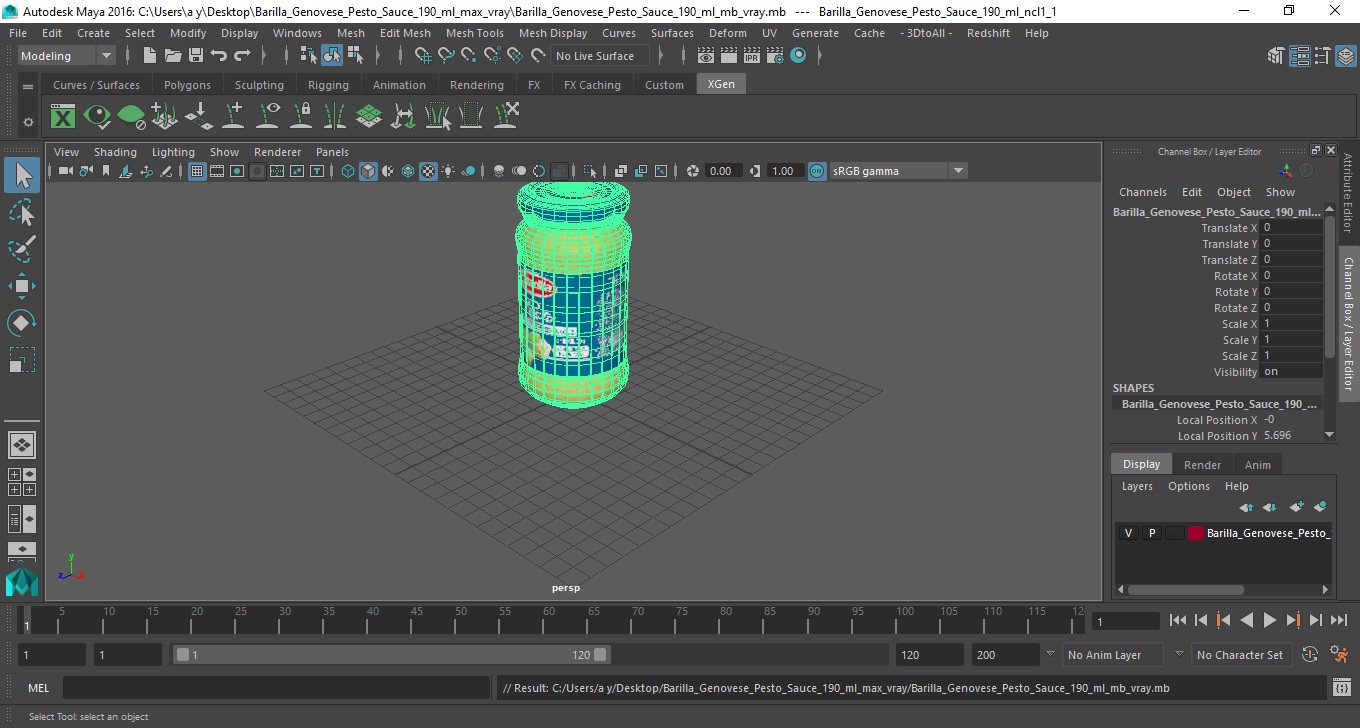This screenshot has width=1360, height=728.
Task: Activate the Paint selection tool
Action: pyautogui.click(x=22, y=249)
